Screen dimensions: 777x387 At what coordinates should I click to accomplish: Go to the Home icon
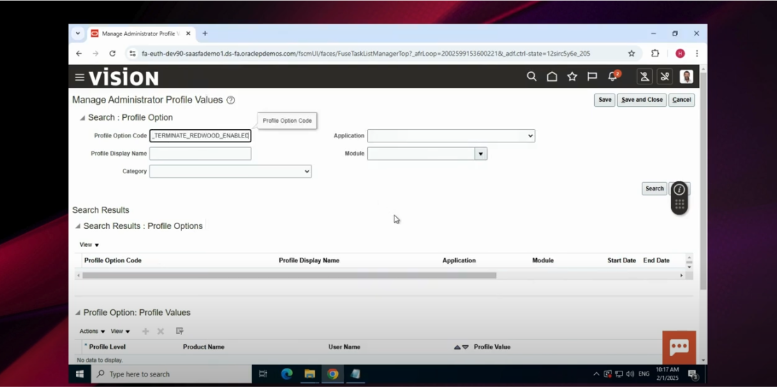coord(552,77)
